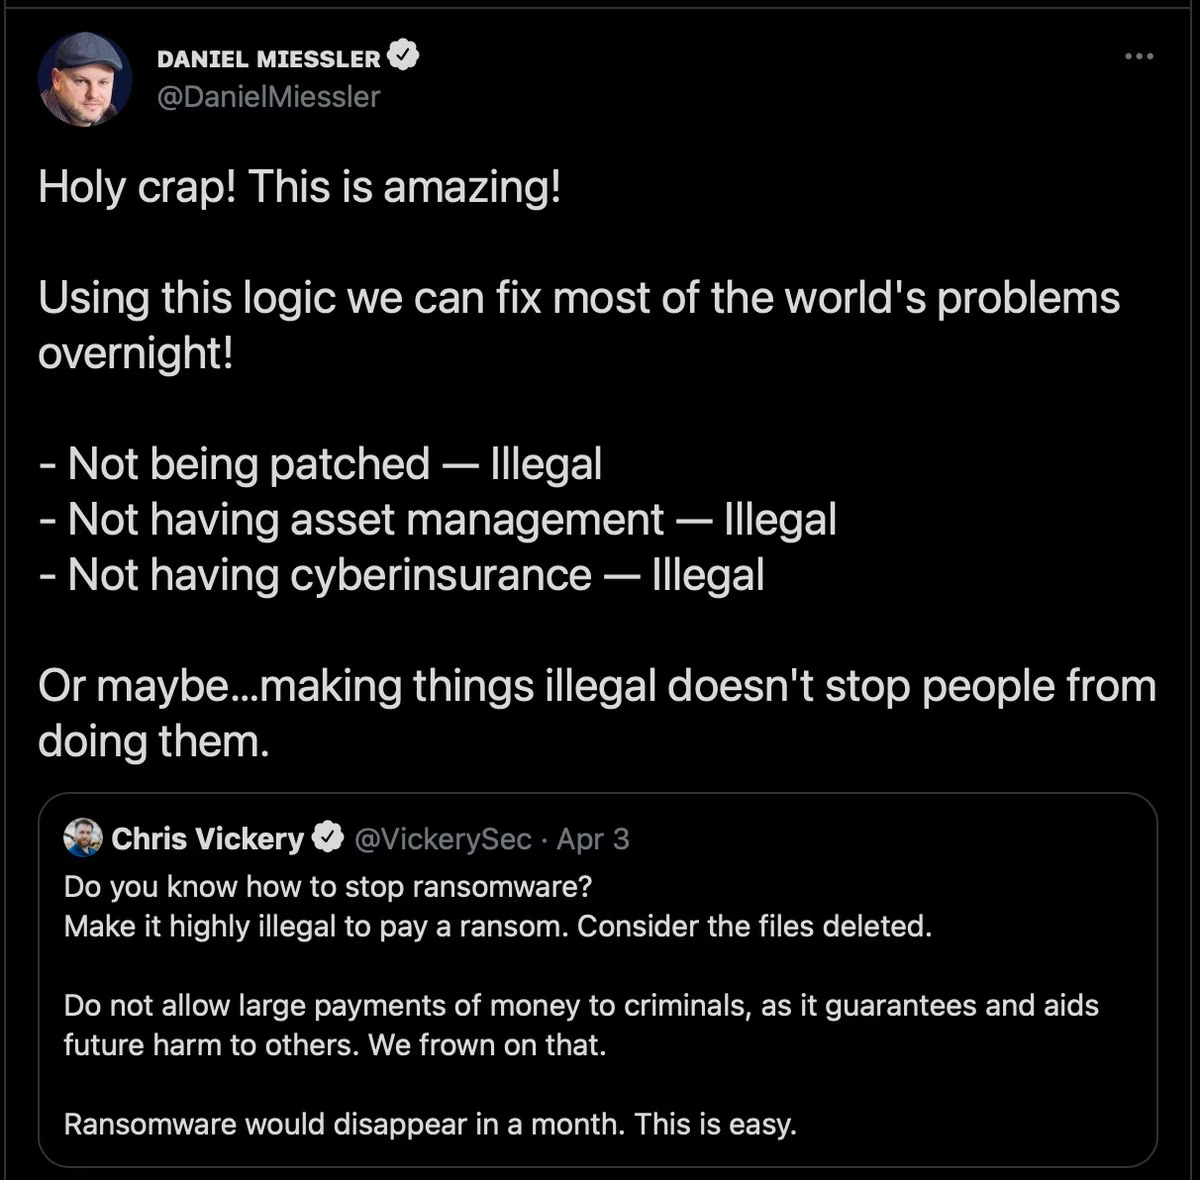1200x1180 pixels.
Task: Select the 'Not having cyberinsurance — Illegal' line
Action: point(402,575)
